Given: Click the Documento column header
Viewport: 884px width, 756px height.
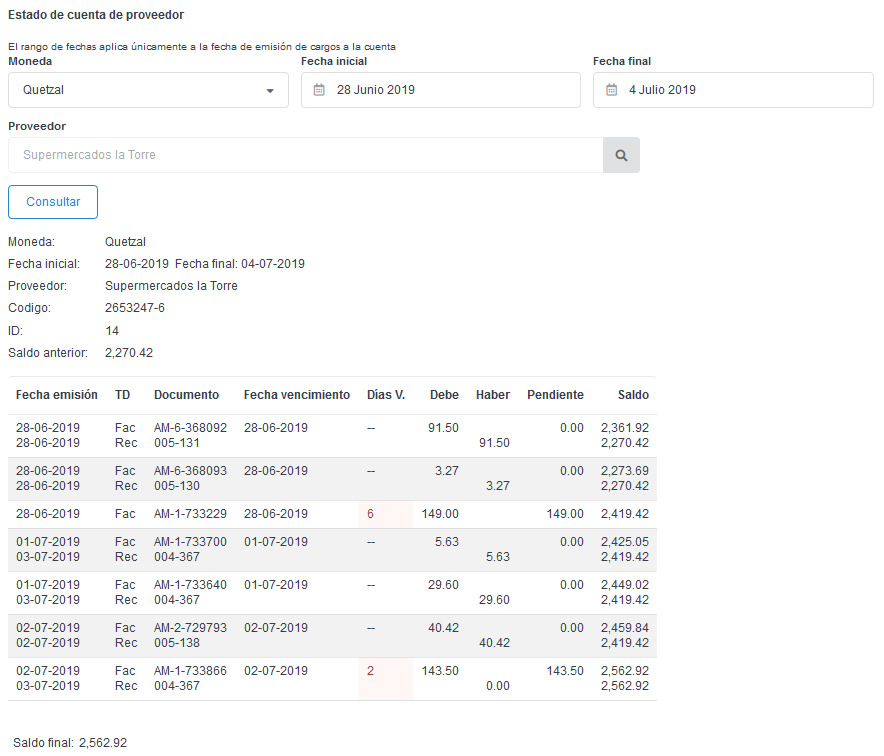Looking at the screenshot, I should click(x=186, y=395).
